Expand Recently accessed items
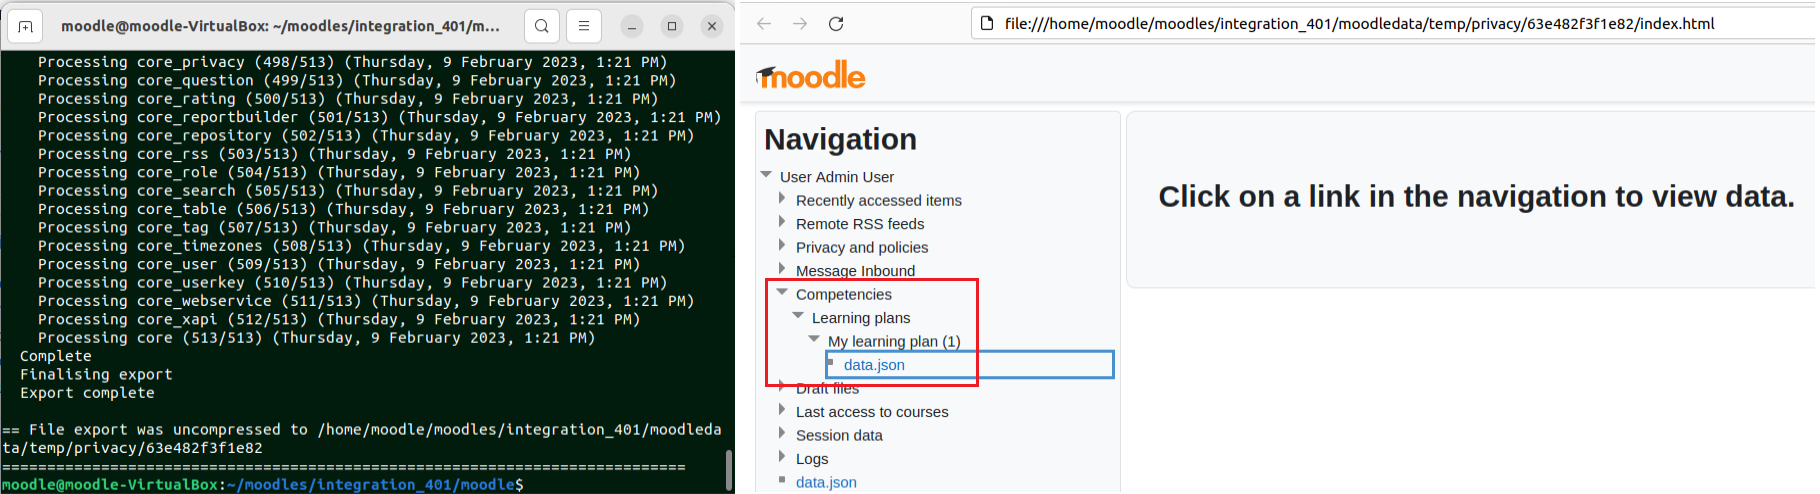Image resolution: width=1820 pixels, height=494 pixels. click(x=782, y=198)
